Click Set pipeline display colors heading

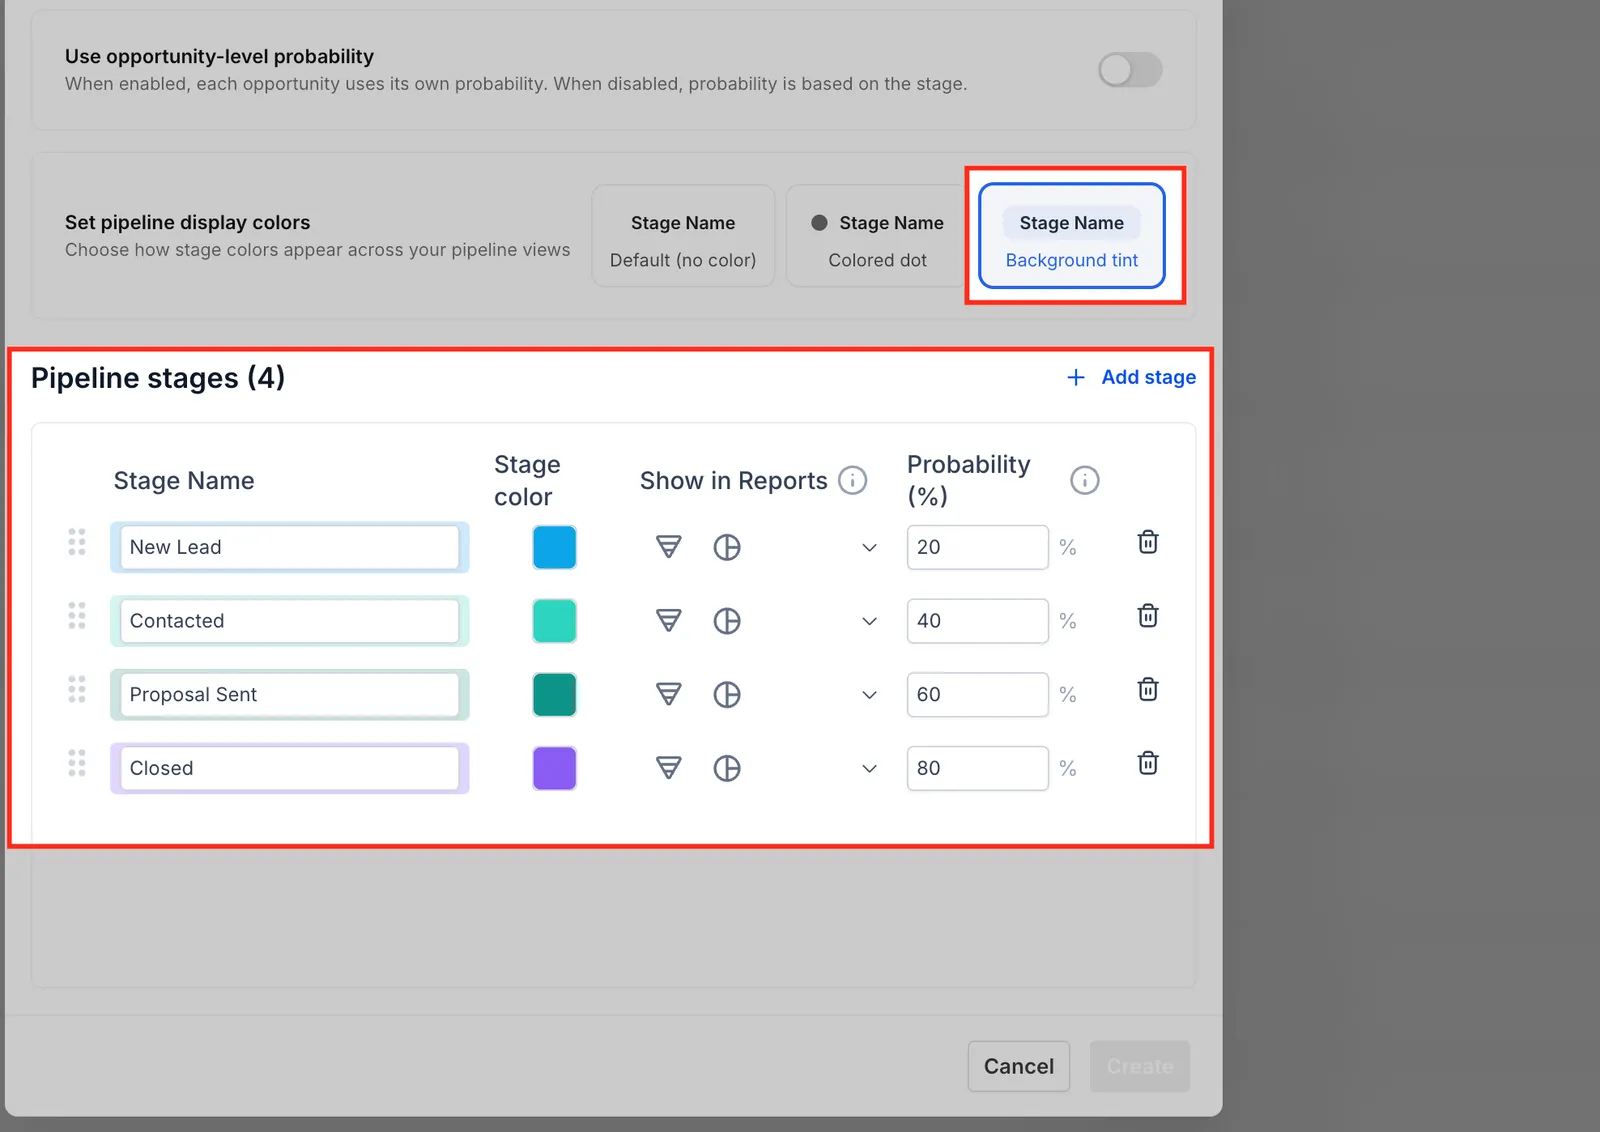(188, 222)
